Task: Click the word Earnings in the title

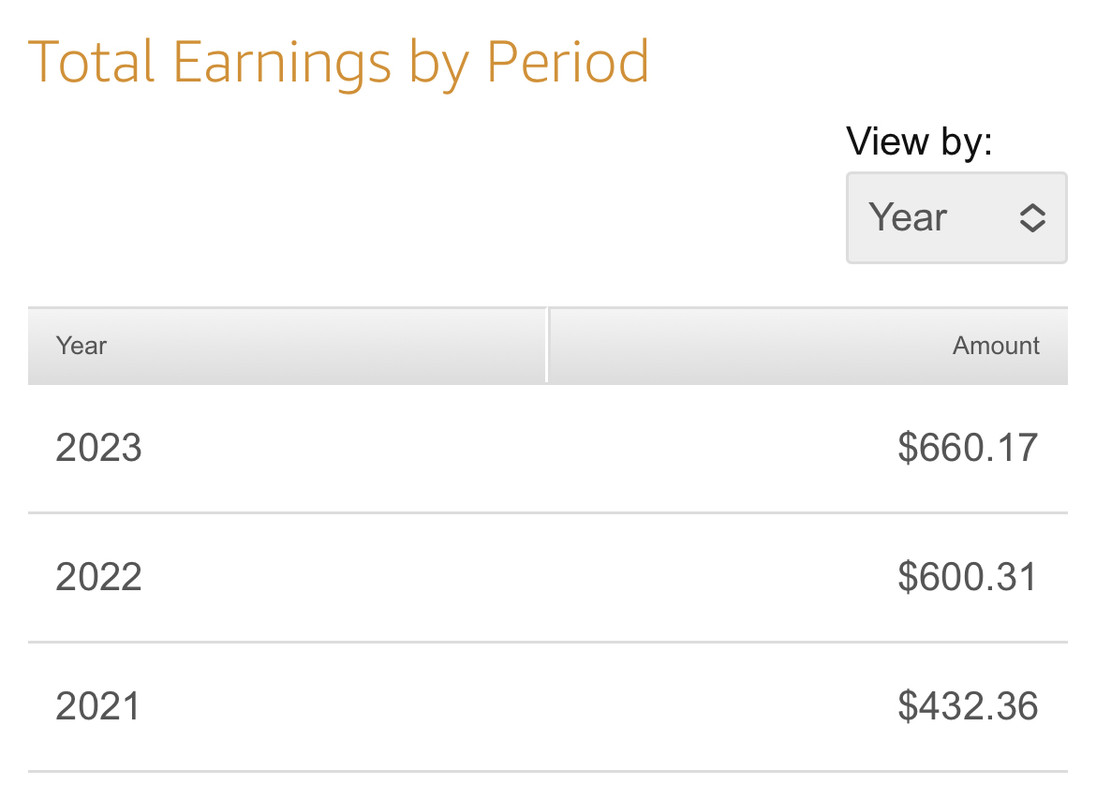Action: [x=282, y=64]
